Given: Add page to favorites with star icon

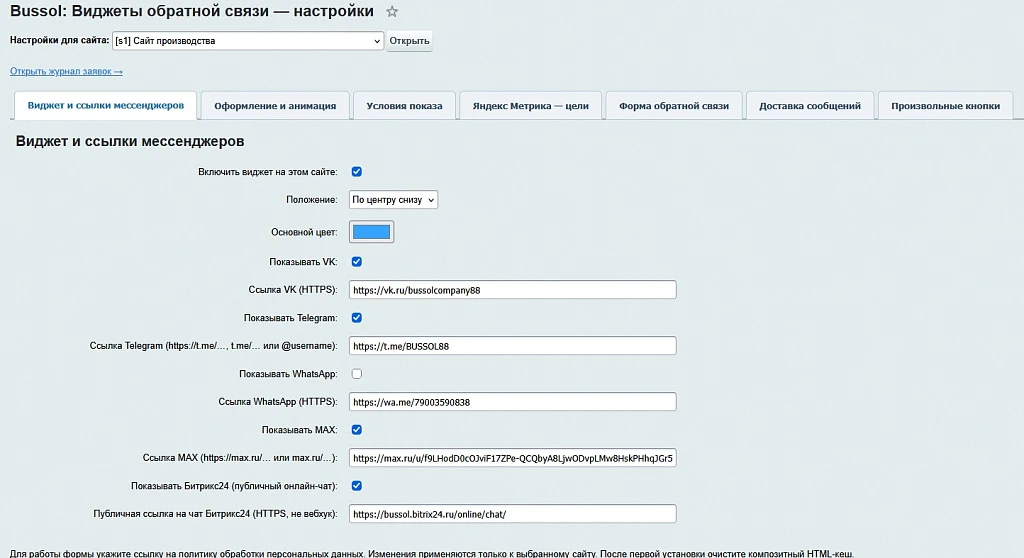Looking at the screenshot, I should point(392,12).
